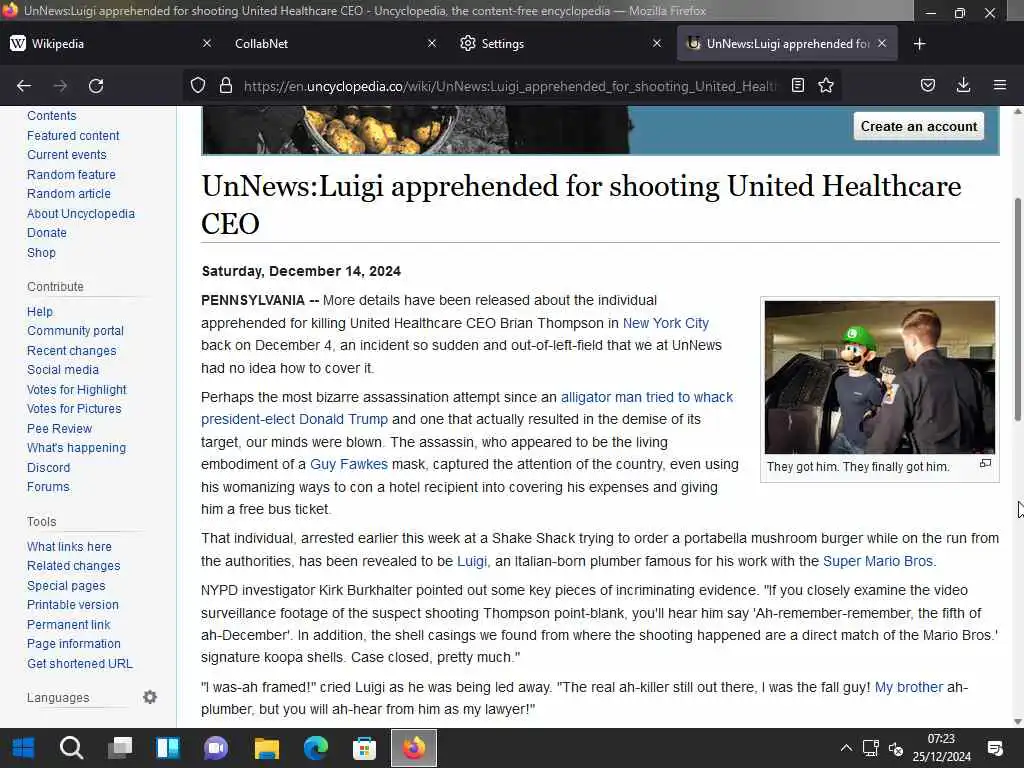Viewport: 1024px width, 768px height.
Task: Open Task View on taskbar
Action: 120,748
